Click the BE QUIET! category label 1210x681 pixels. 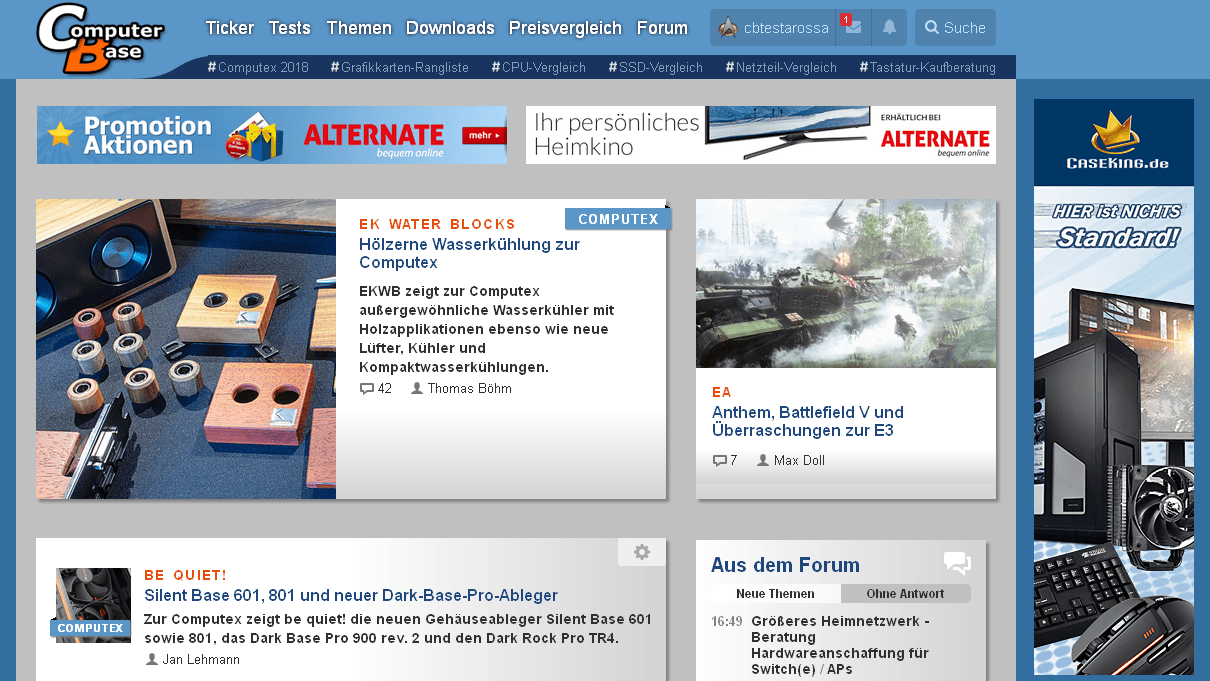[x=185, y=575]
